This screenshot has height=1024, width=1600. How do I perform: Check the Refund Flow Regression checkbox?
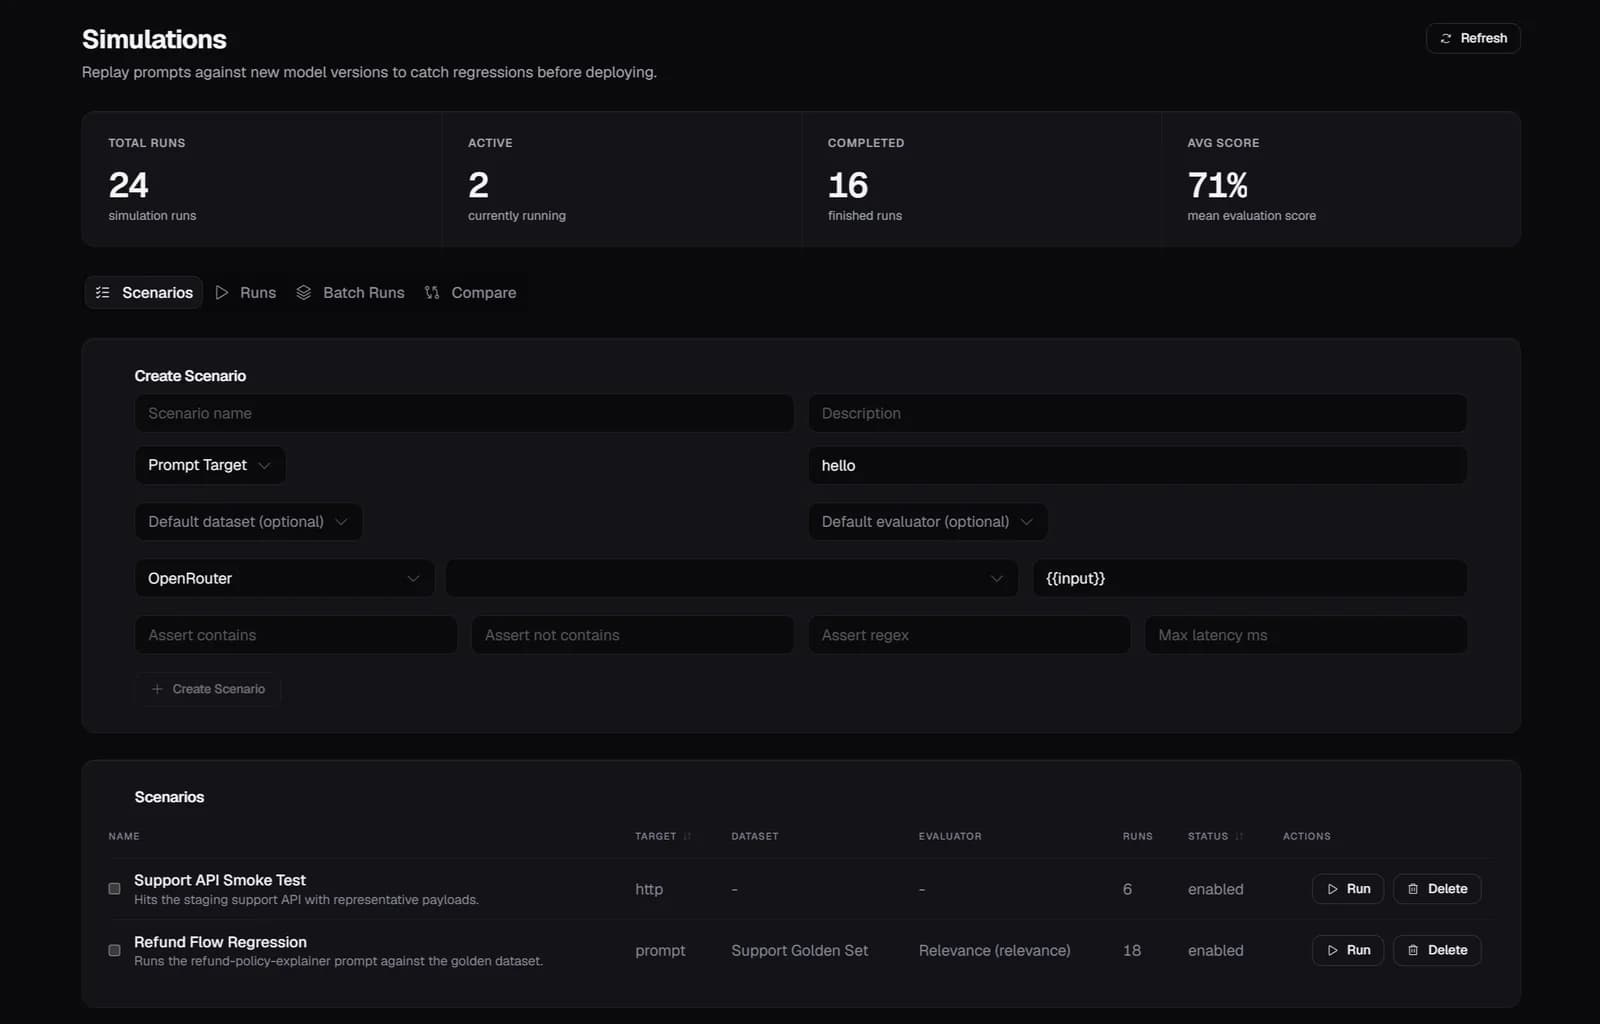click(114, 950)
